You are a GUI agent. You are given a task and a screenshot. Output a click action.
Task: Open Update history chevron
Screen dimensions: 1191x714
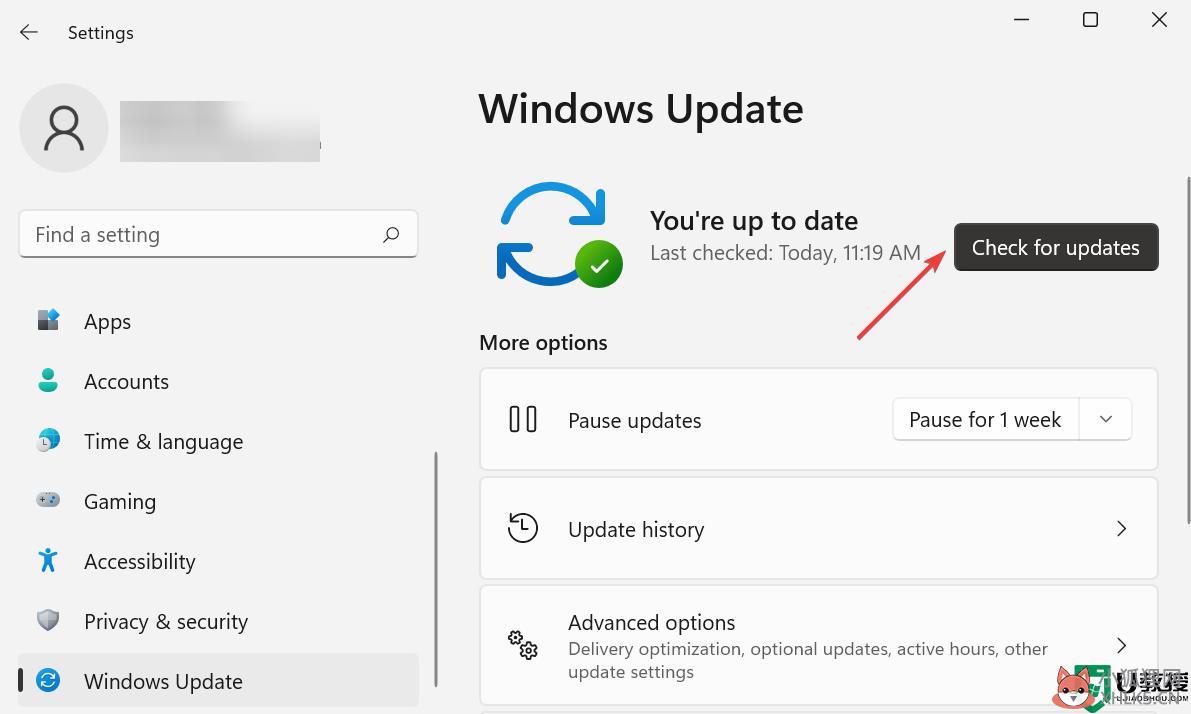(x=1121, y=529)
